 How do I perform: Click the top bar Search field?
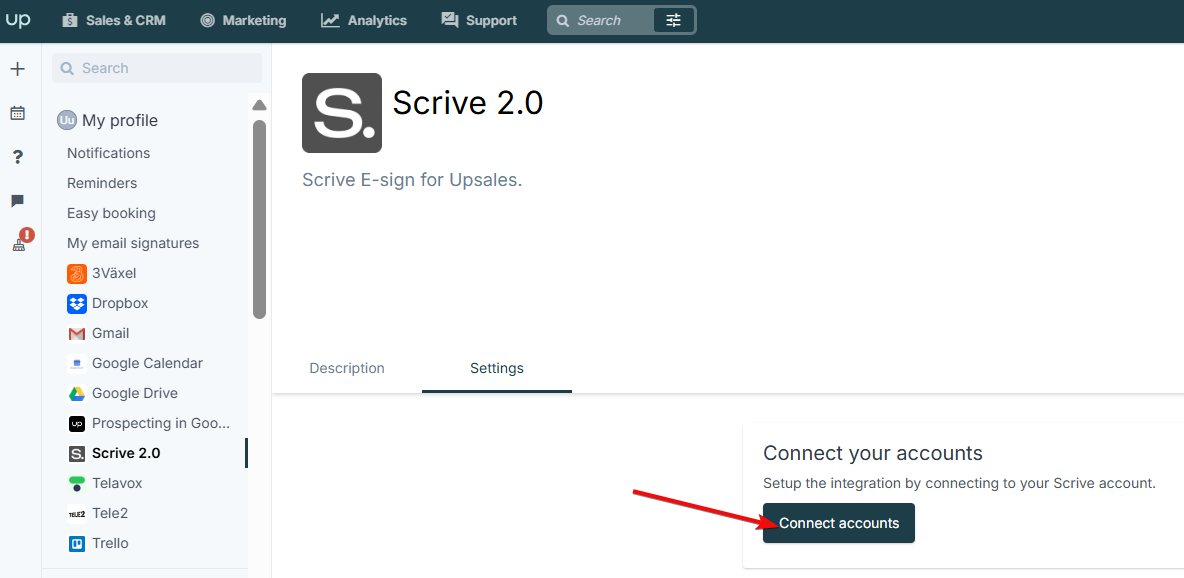(600, 20)
